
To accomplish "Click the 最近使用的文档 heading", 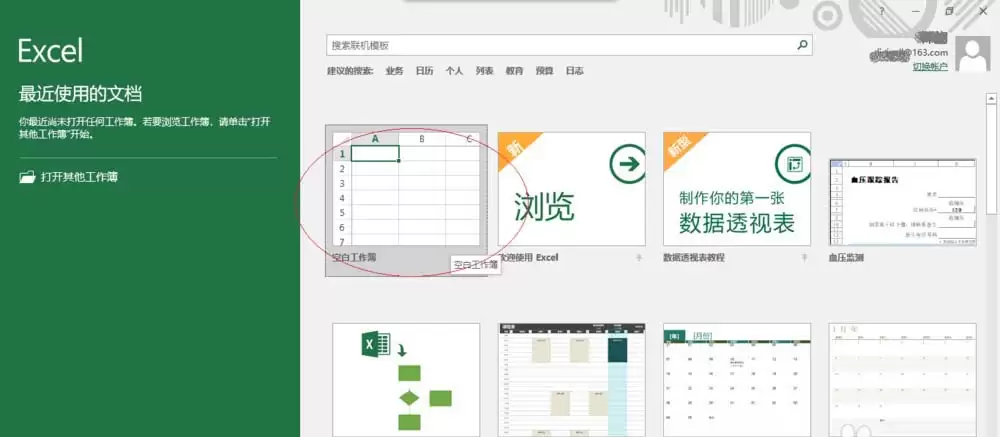I will (x=80, y=94).
